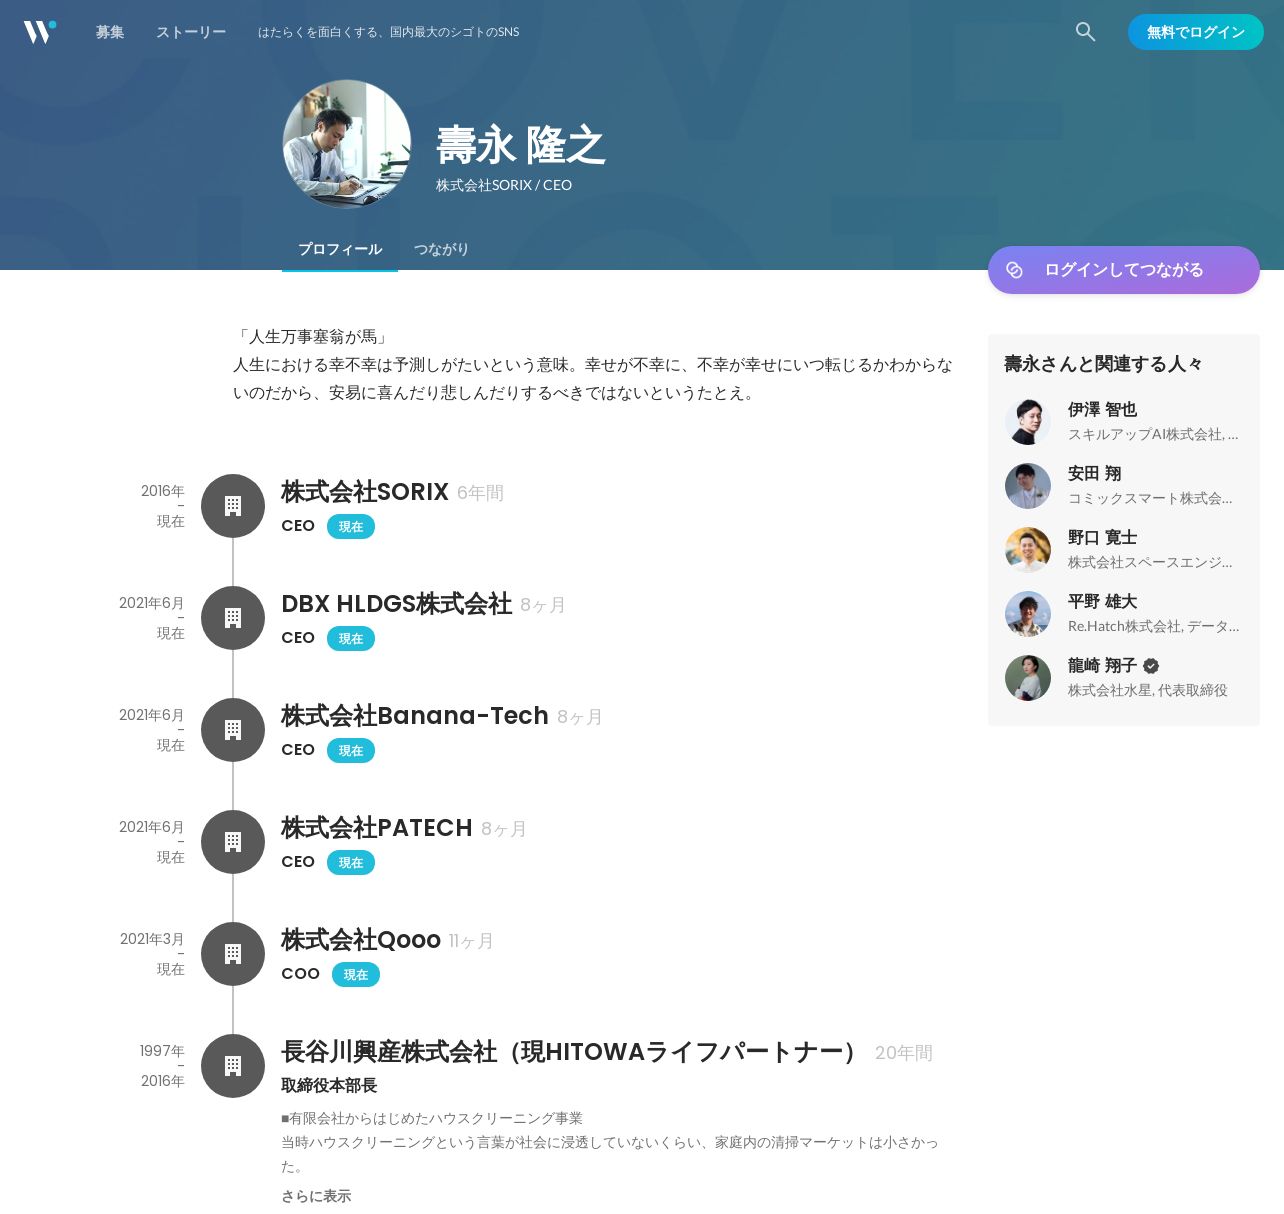Open the 伊澤 智也 profile name link

click(1102, 409)
